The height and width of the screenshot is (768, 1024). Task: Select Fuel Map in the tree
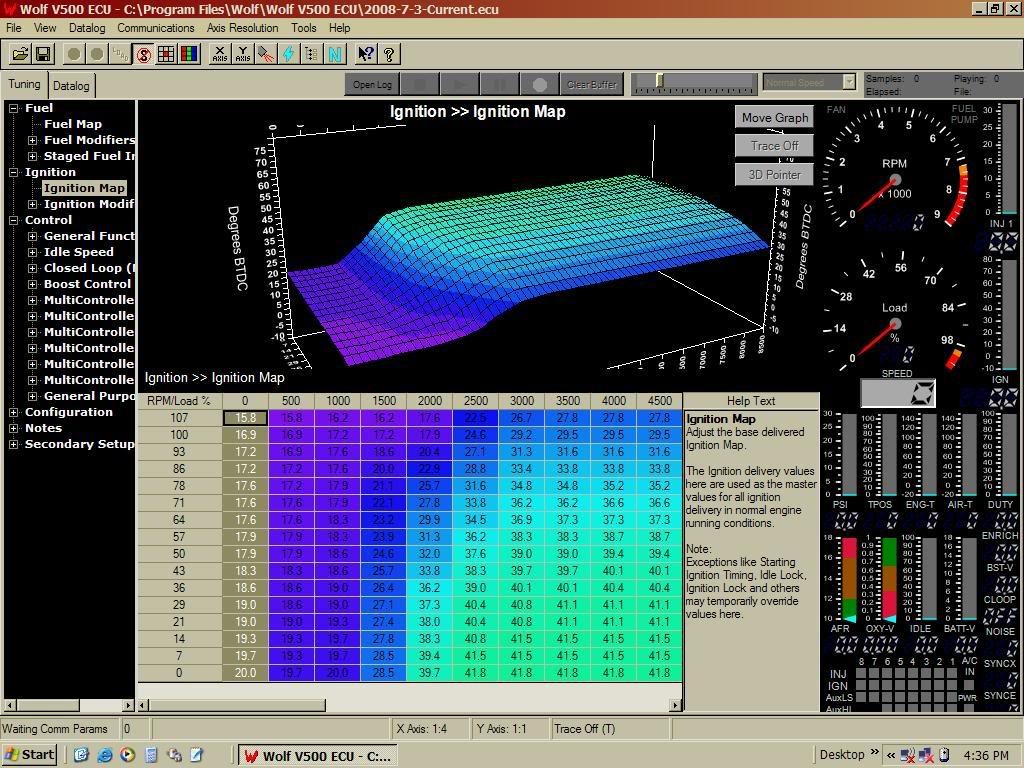pos(72,124)
